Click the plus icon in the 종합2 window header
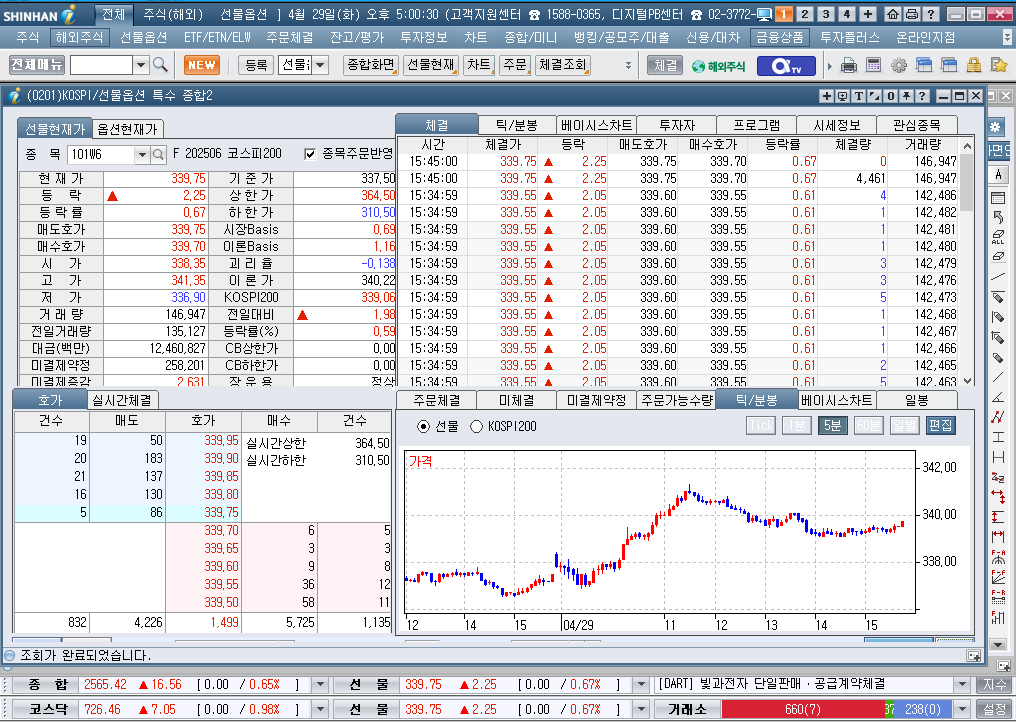This screenshot has width=1016, height=723. 826,96
